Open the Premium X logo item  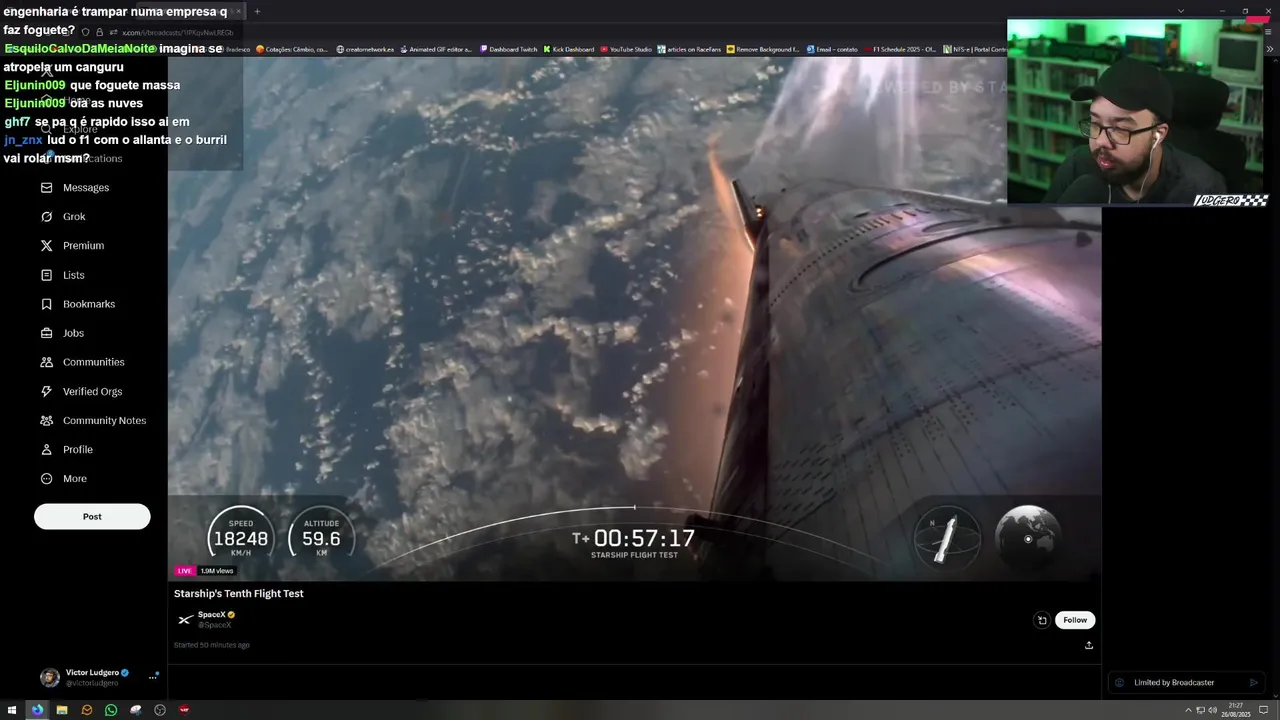(x=46, y=245)
